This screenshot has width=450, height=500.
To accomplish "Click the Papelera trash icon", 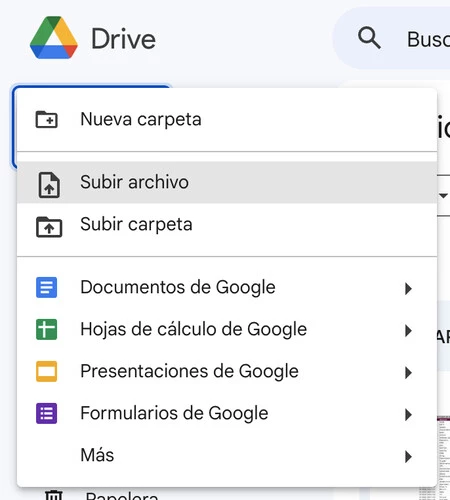I will click(54, 495).
